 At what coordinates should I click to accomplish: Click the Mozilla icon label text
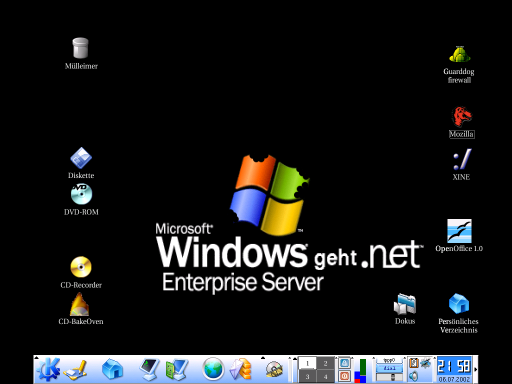click(x=461, y=134)
